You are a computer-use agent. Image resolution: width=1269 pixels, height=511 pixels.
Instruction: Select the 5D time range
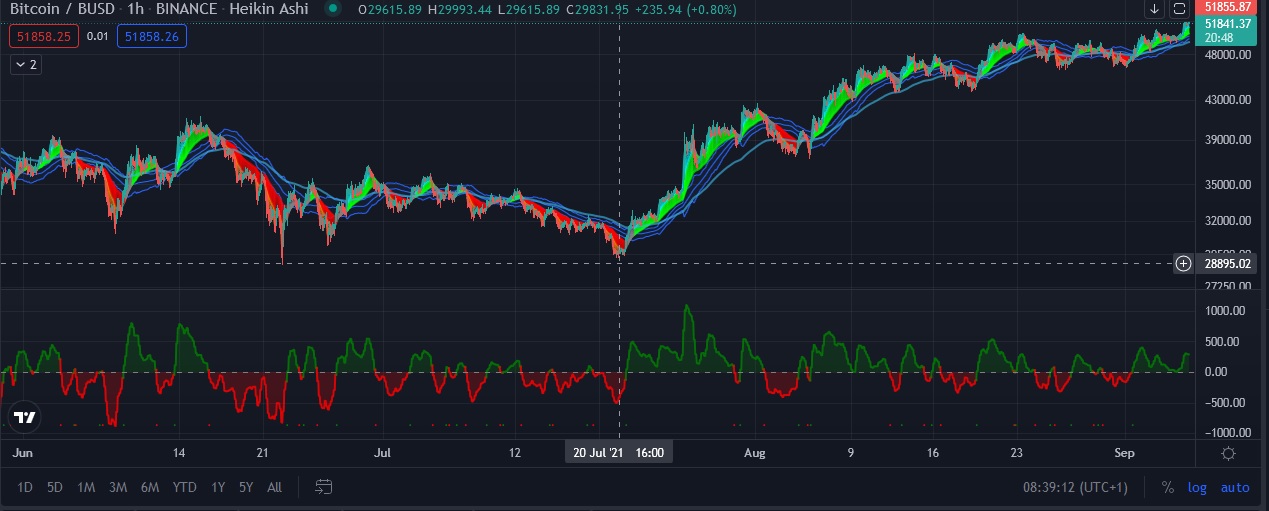coord(55,488)
